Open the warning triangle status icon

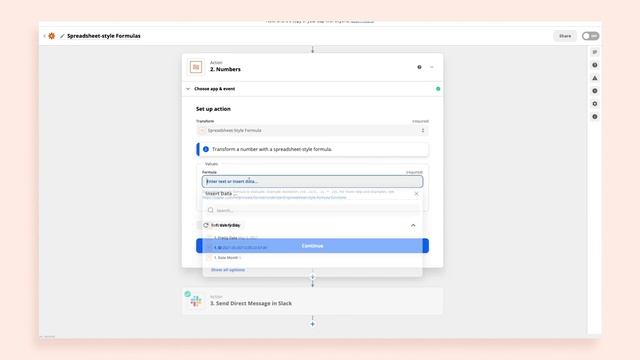(595, 78)
